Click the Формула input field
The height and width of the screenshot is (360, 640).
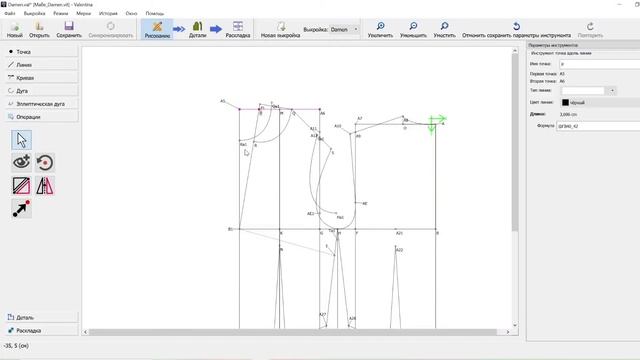(598, 127)
